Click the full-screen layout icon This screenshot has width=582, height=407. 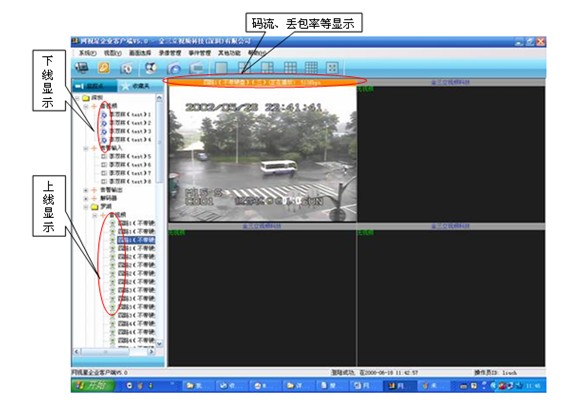coord(332,68)
